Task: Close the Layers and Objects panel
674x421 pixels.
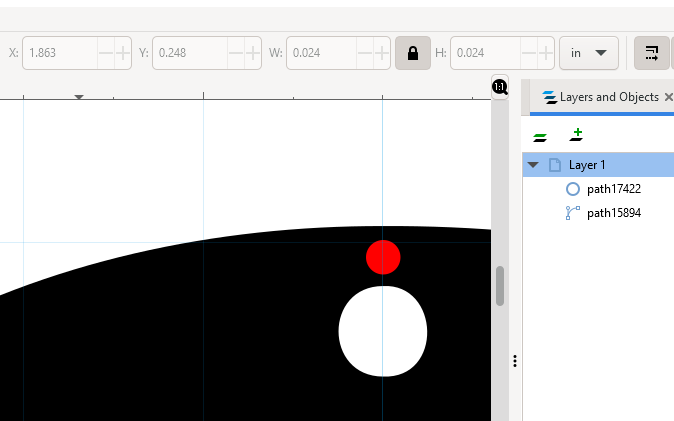Action: tap(668, 97)
